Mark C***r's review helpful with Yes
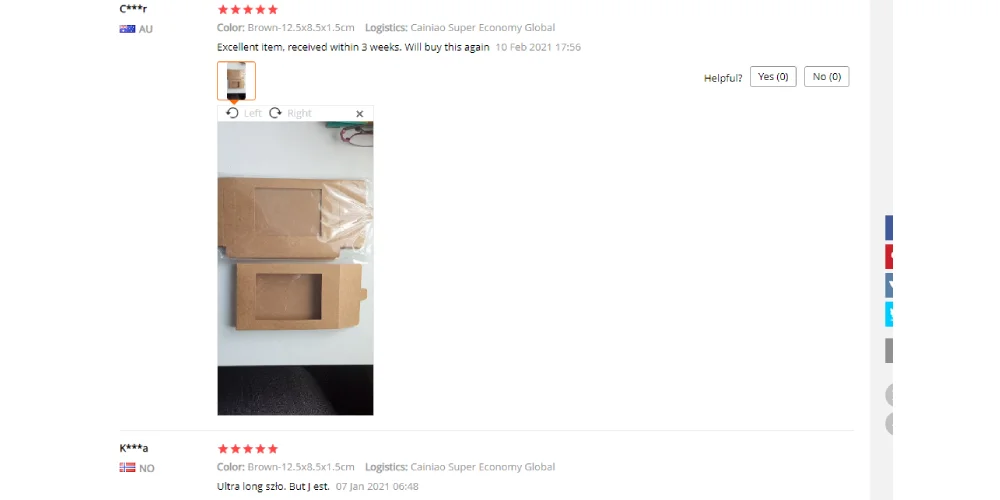 pos(773,77)
